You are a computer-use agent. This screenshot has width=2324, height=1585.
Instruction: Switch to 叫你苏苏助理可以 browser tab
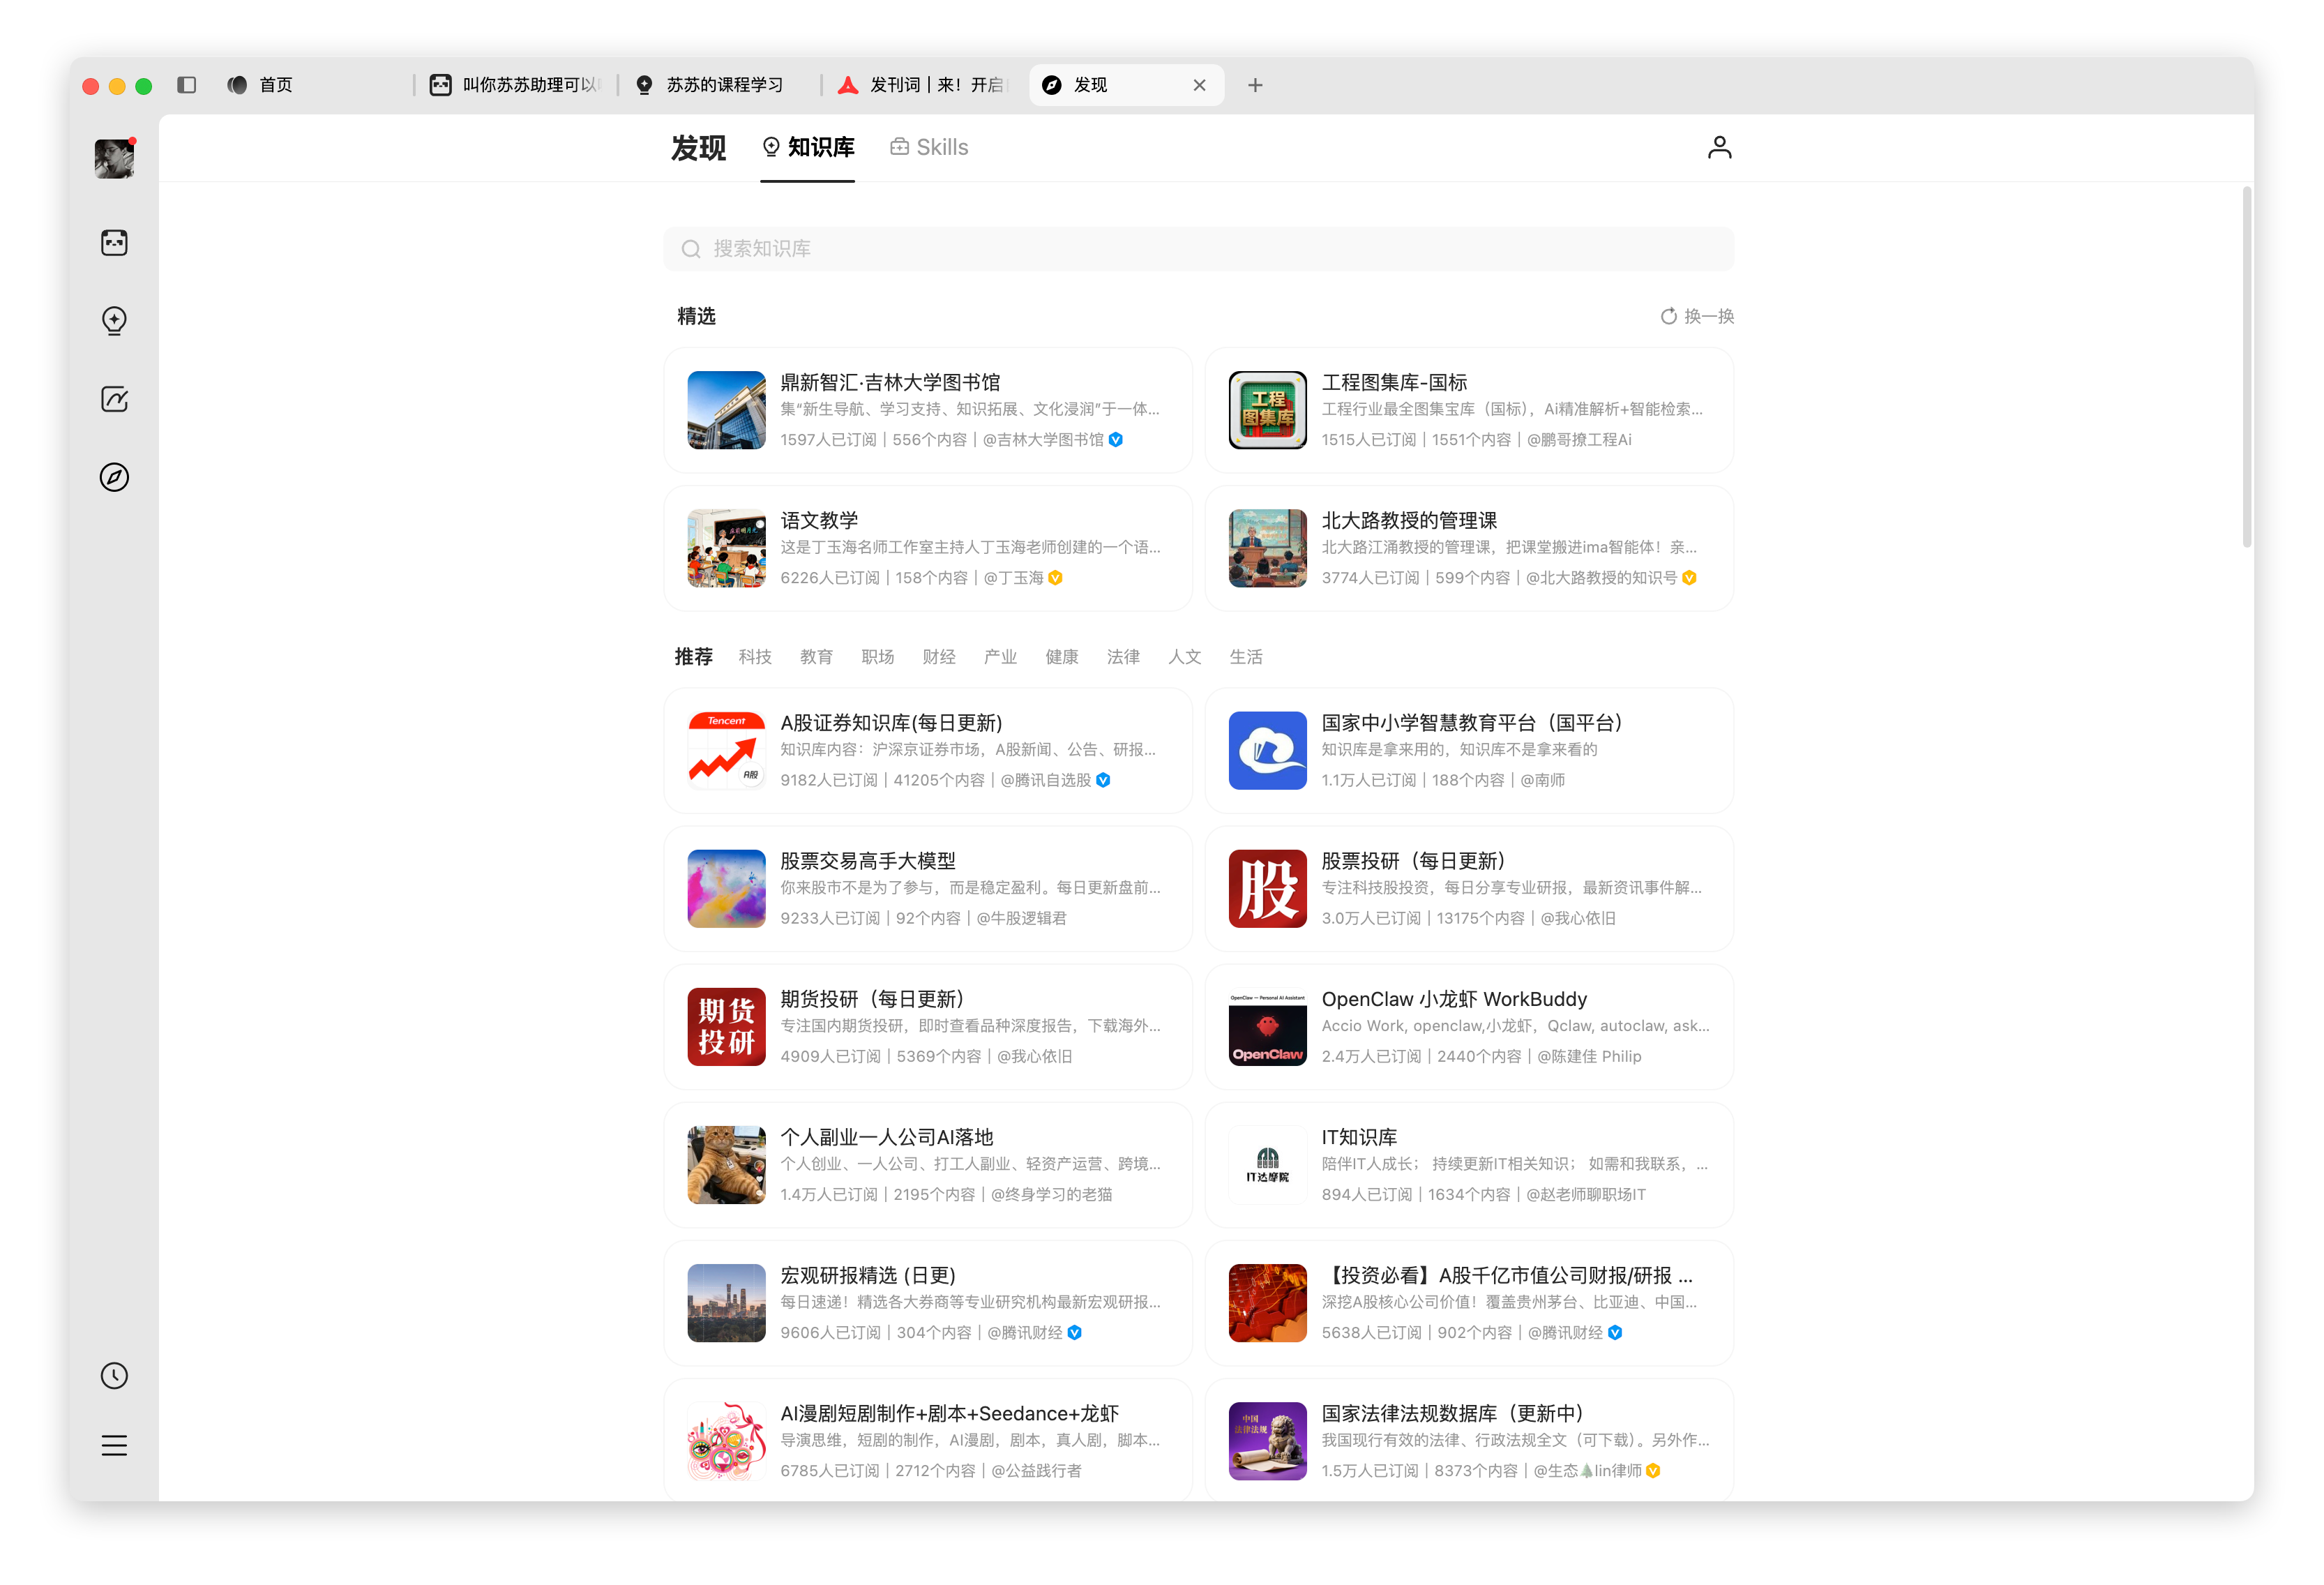516,85
